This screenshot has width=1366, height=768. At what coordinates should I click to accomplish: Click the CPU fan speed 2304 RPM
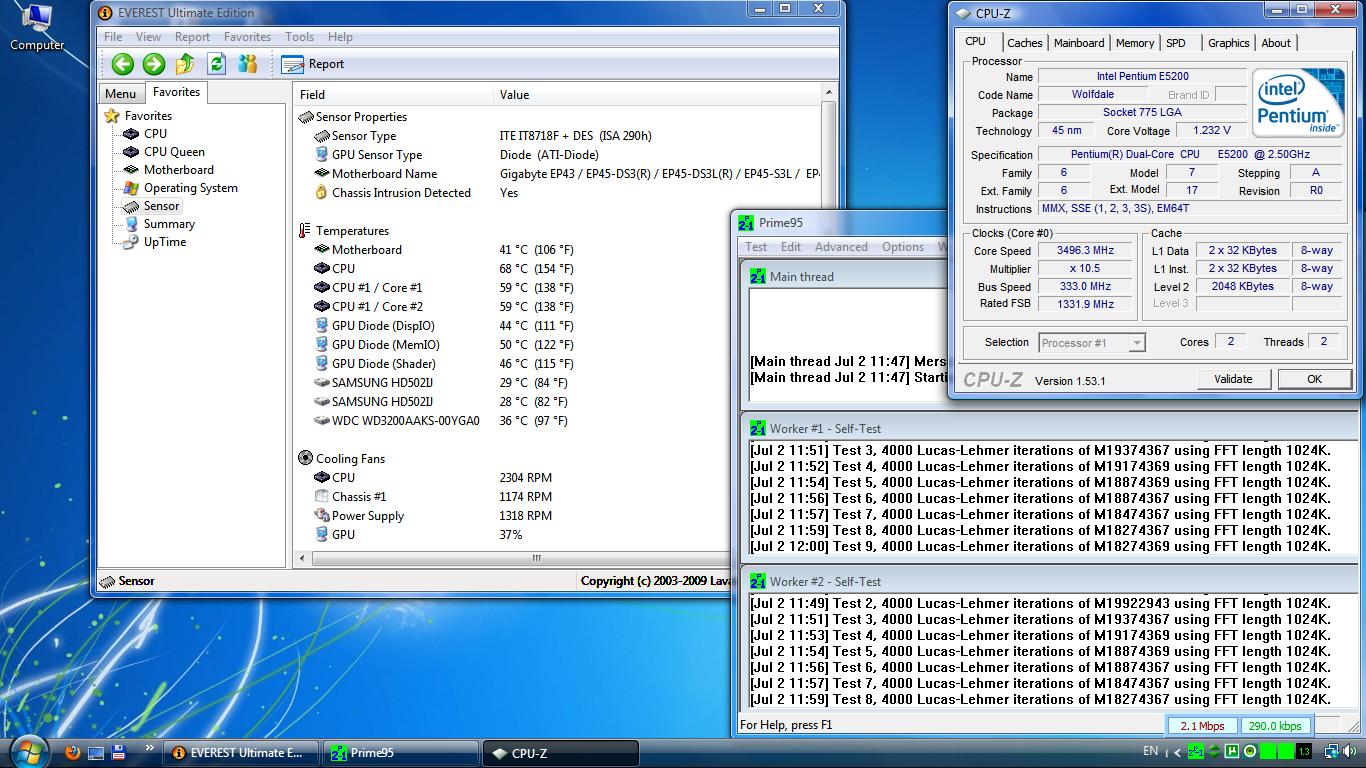pos(525,478)
